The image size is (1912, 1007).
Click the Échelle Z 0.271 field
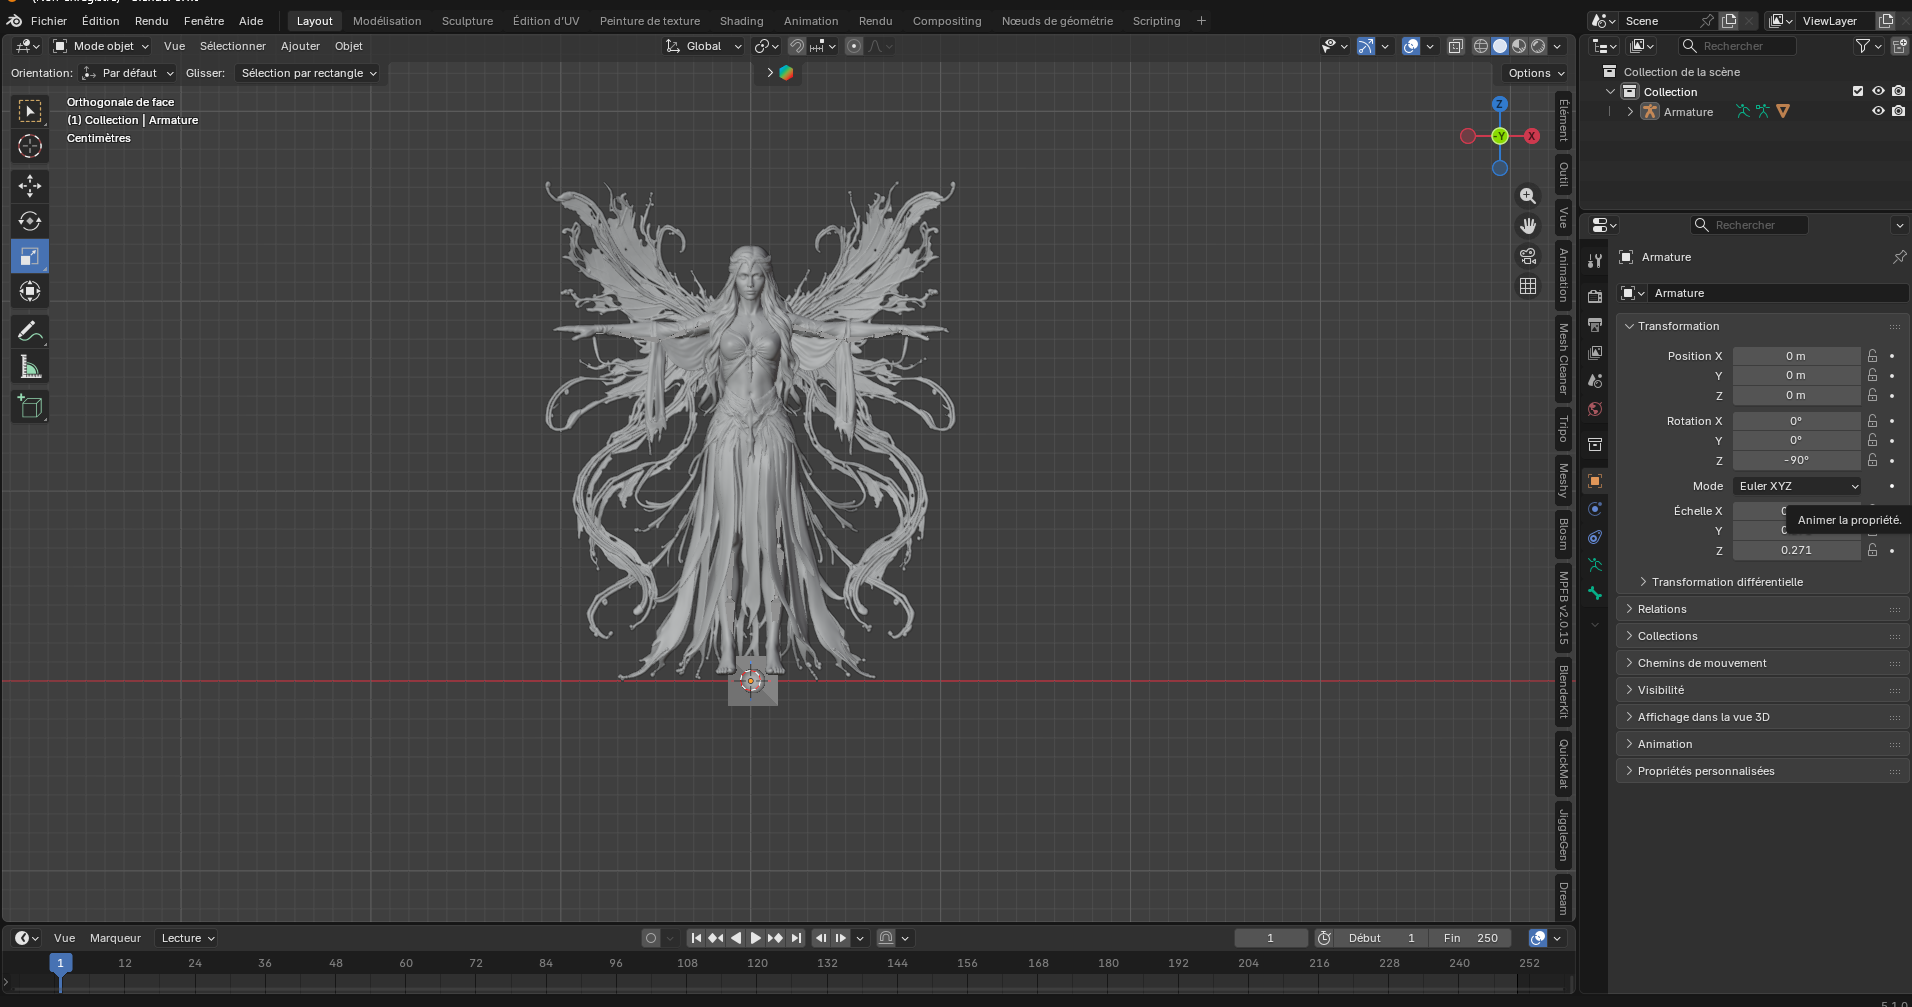(1796, 550)
